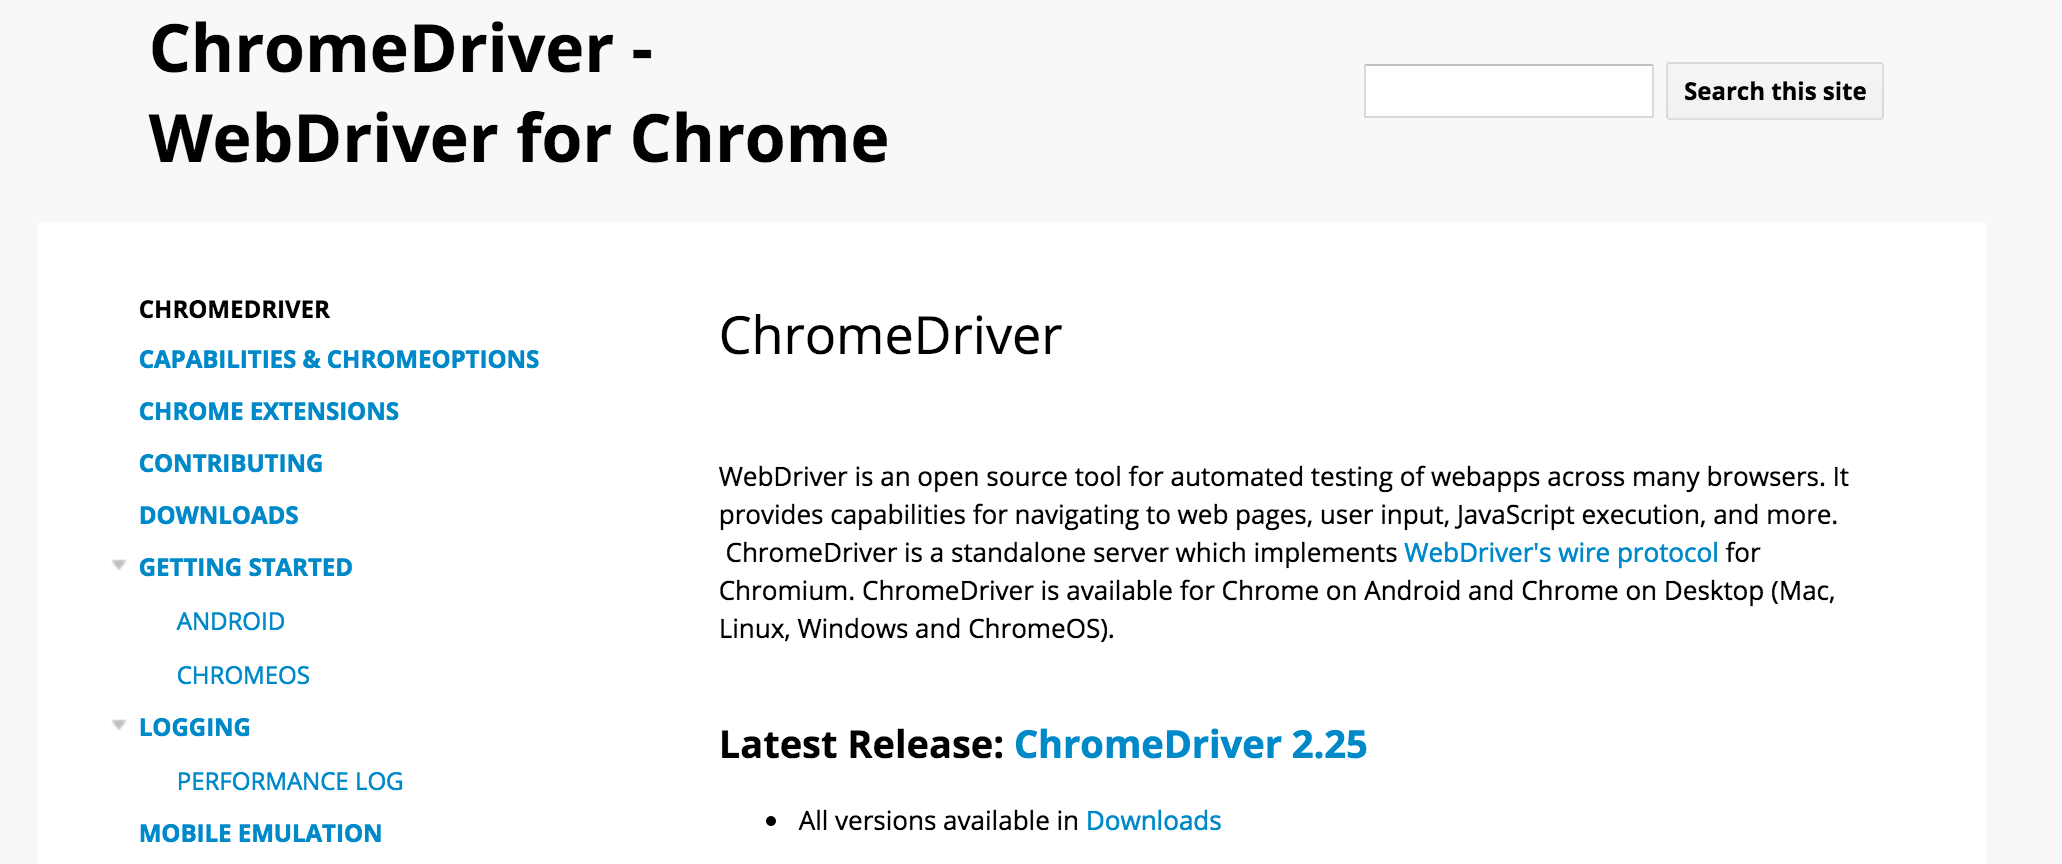The width and height of the screenshot is (2062, 864).
Task: Click the Search this site button
Action: click(x=1774, y=91)
